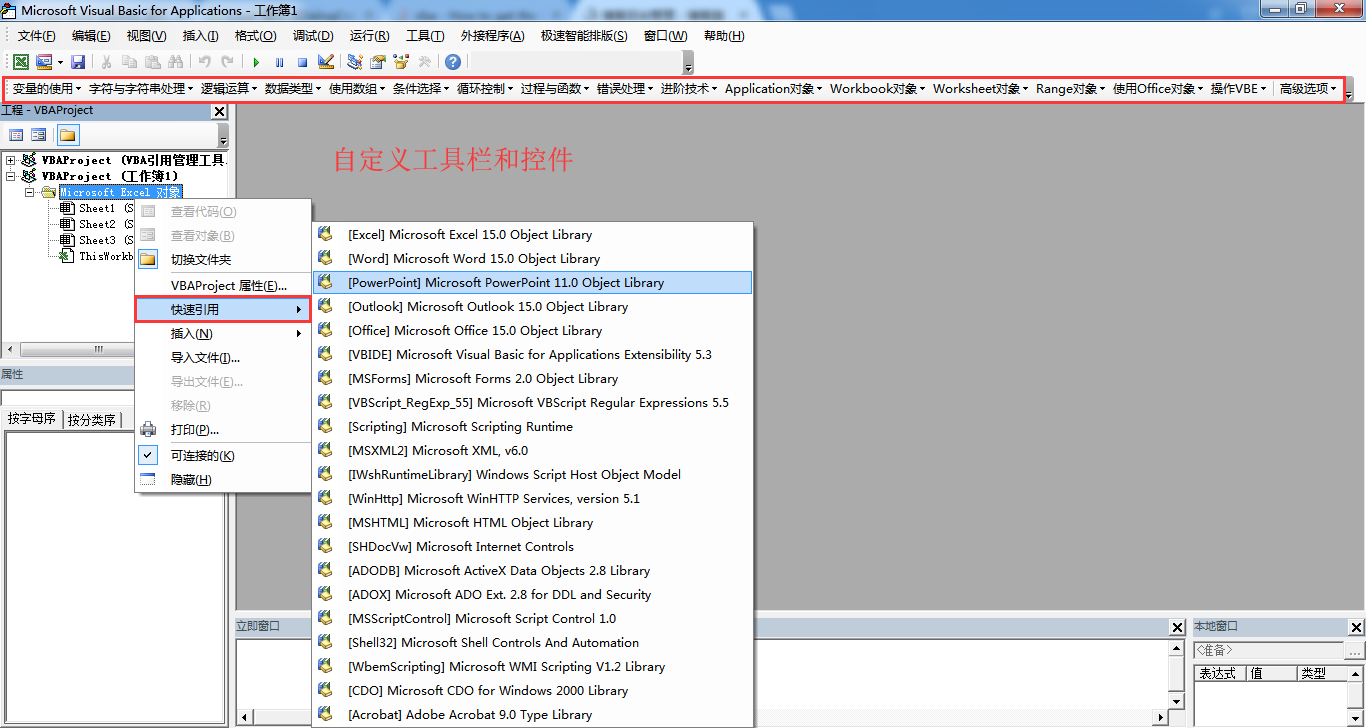Open the Project Explorer toolbar icon
The image size is (1366, 728).
click(355, 62)
